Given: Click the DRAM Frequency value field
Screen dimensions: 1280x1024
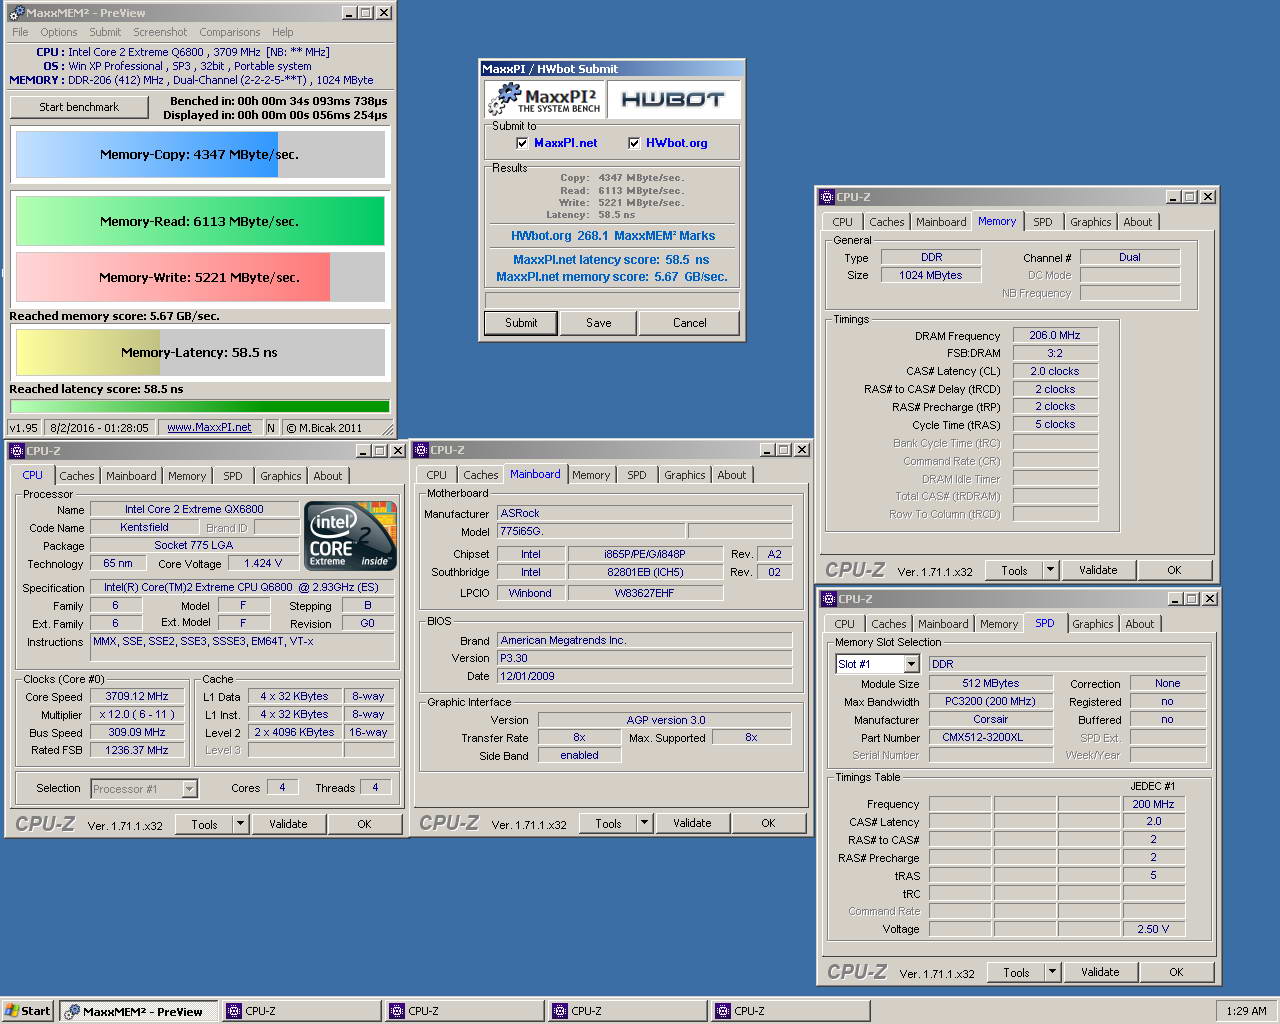Looking at the screenshot, I should click(1055, 335).
